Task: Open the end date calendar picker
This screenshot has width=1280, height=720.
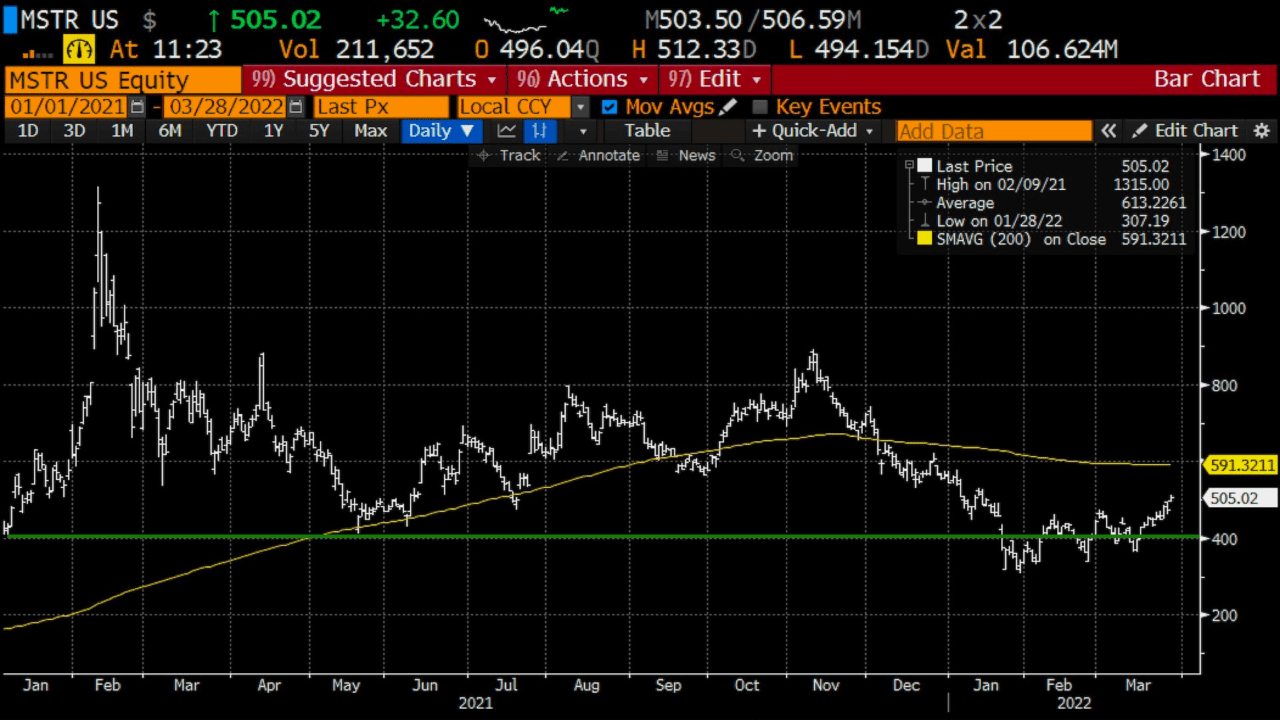Action: pos(296,107)
